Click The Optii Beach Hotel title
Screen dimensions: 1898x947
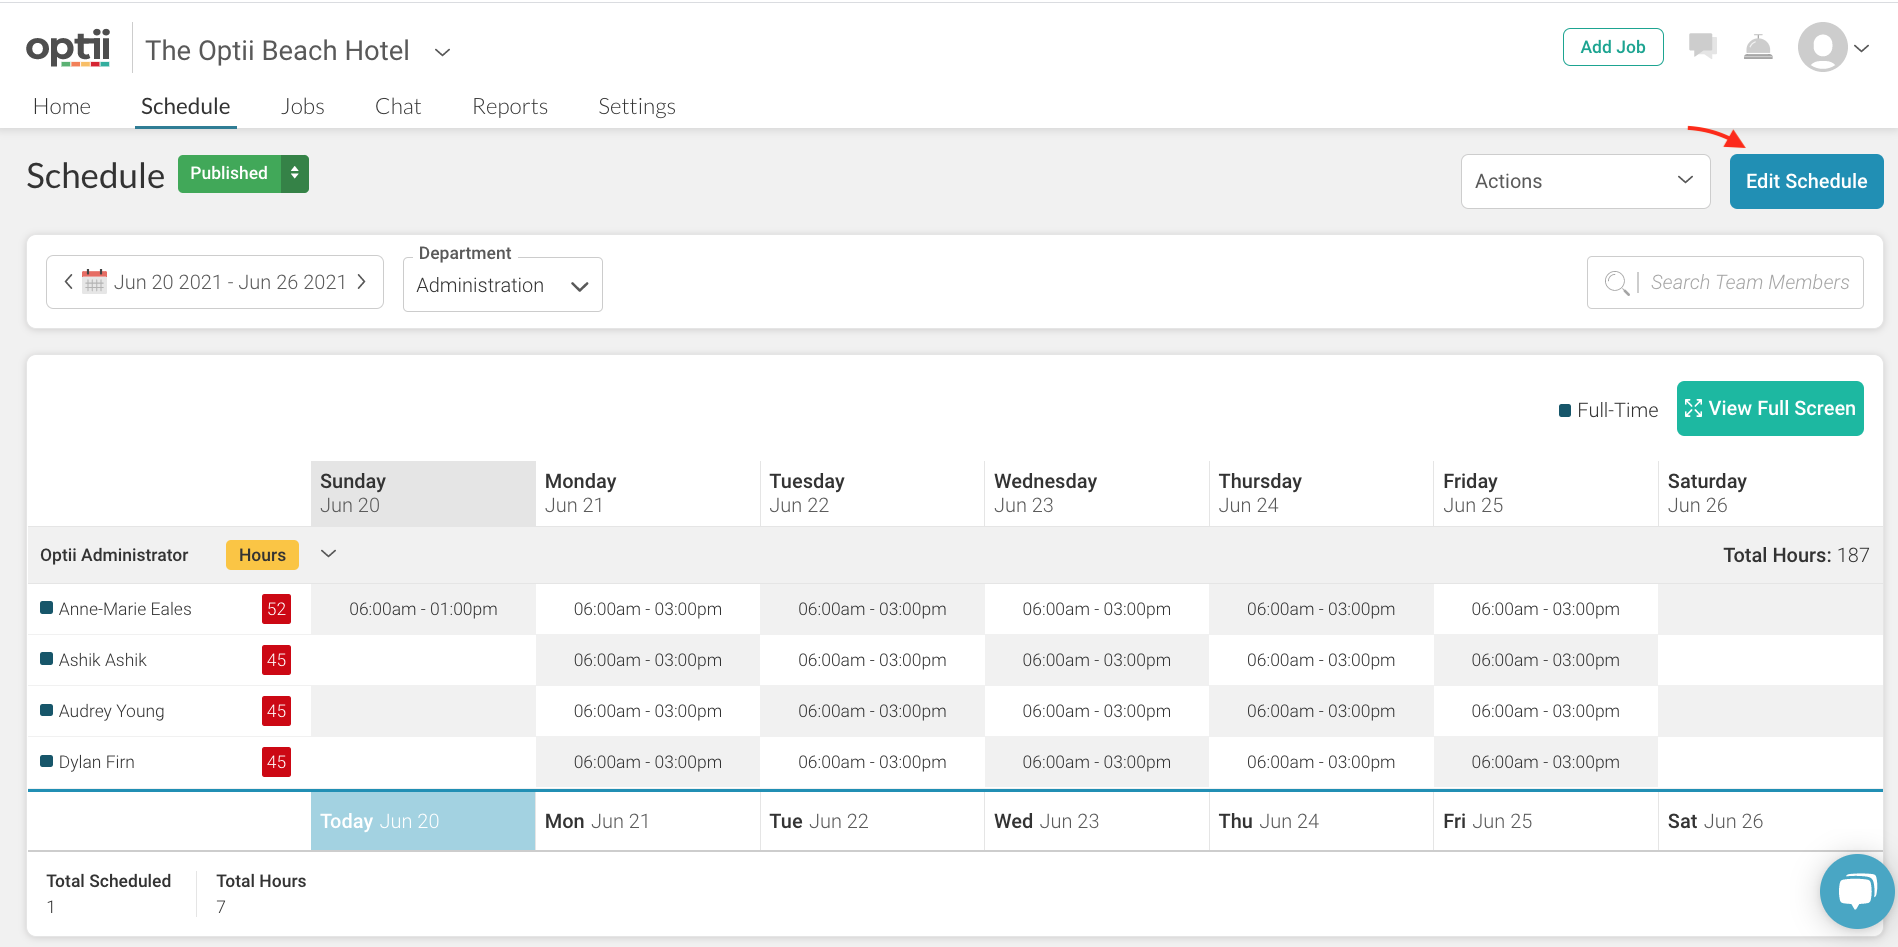pos(277,51)
